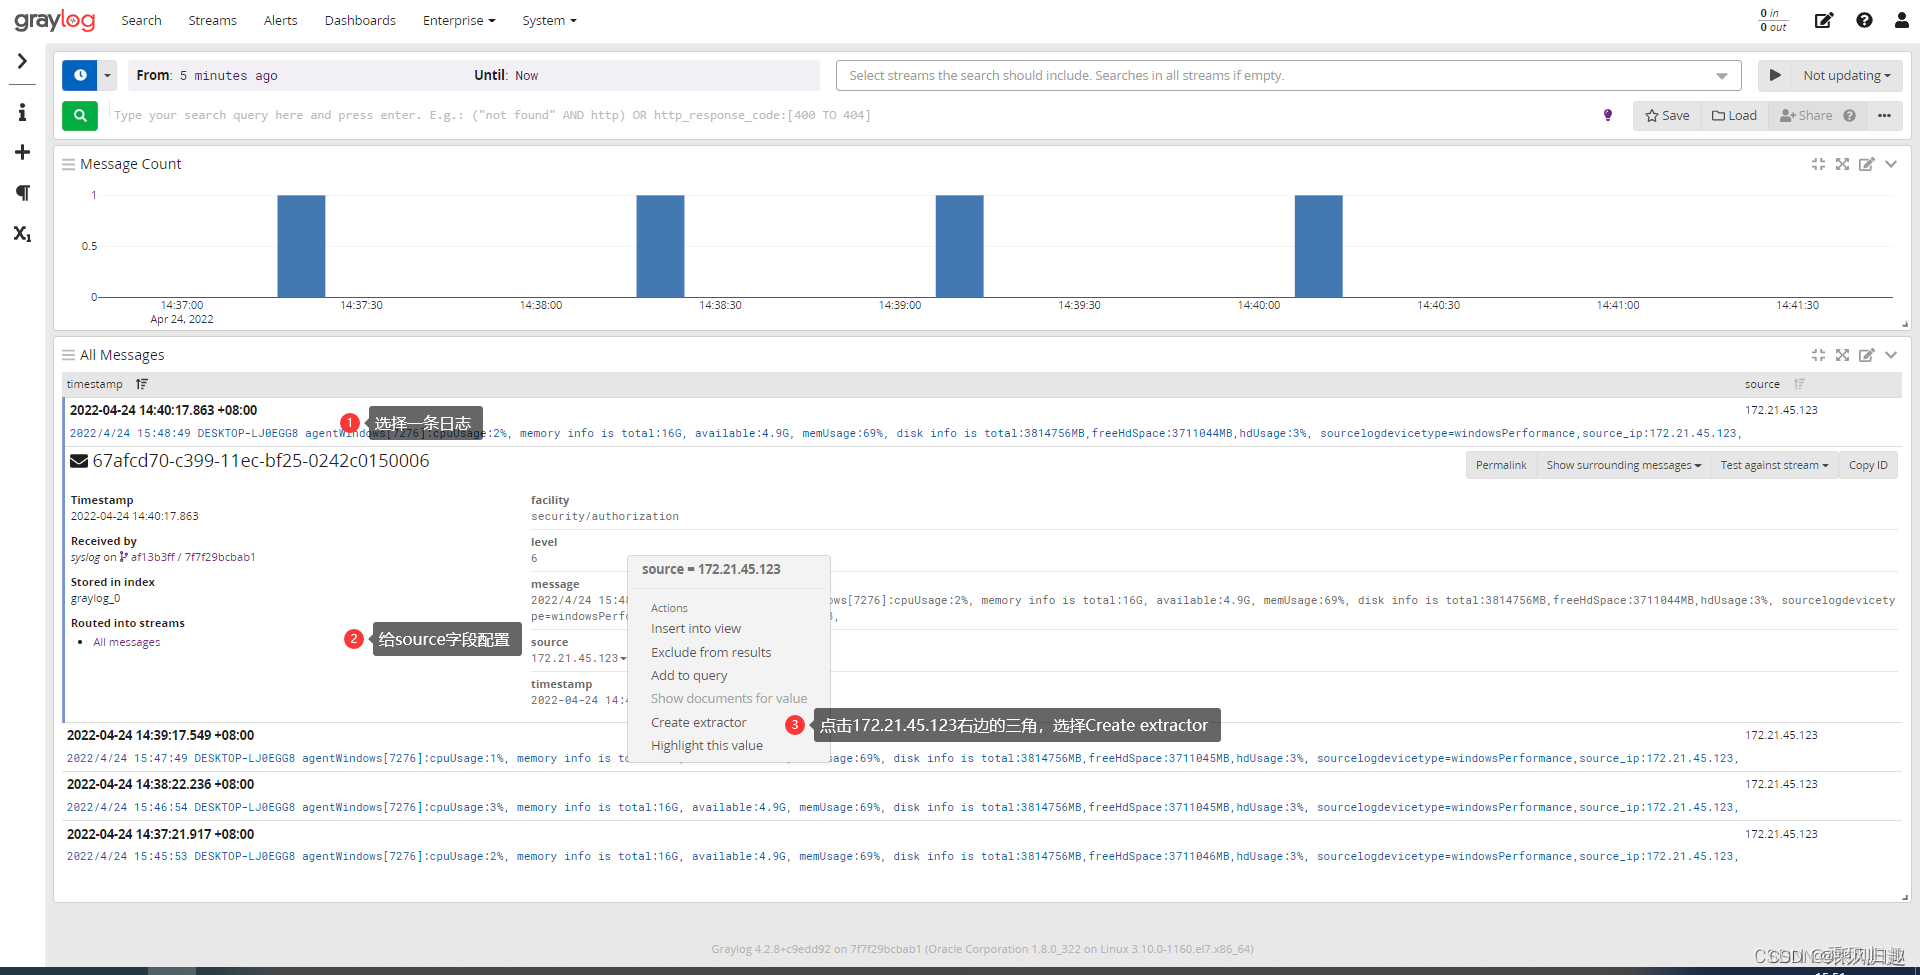Click the user profile icon
Image resolution: width=1920 pixels, height=975 pixels.
(1903, 20)
